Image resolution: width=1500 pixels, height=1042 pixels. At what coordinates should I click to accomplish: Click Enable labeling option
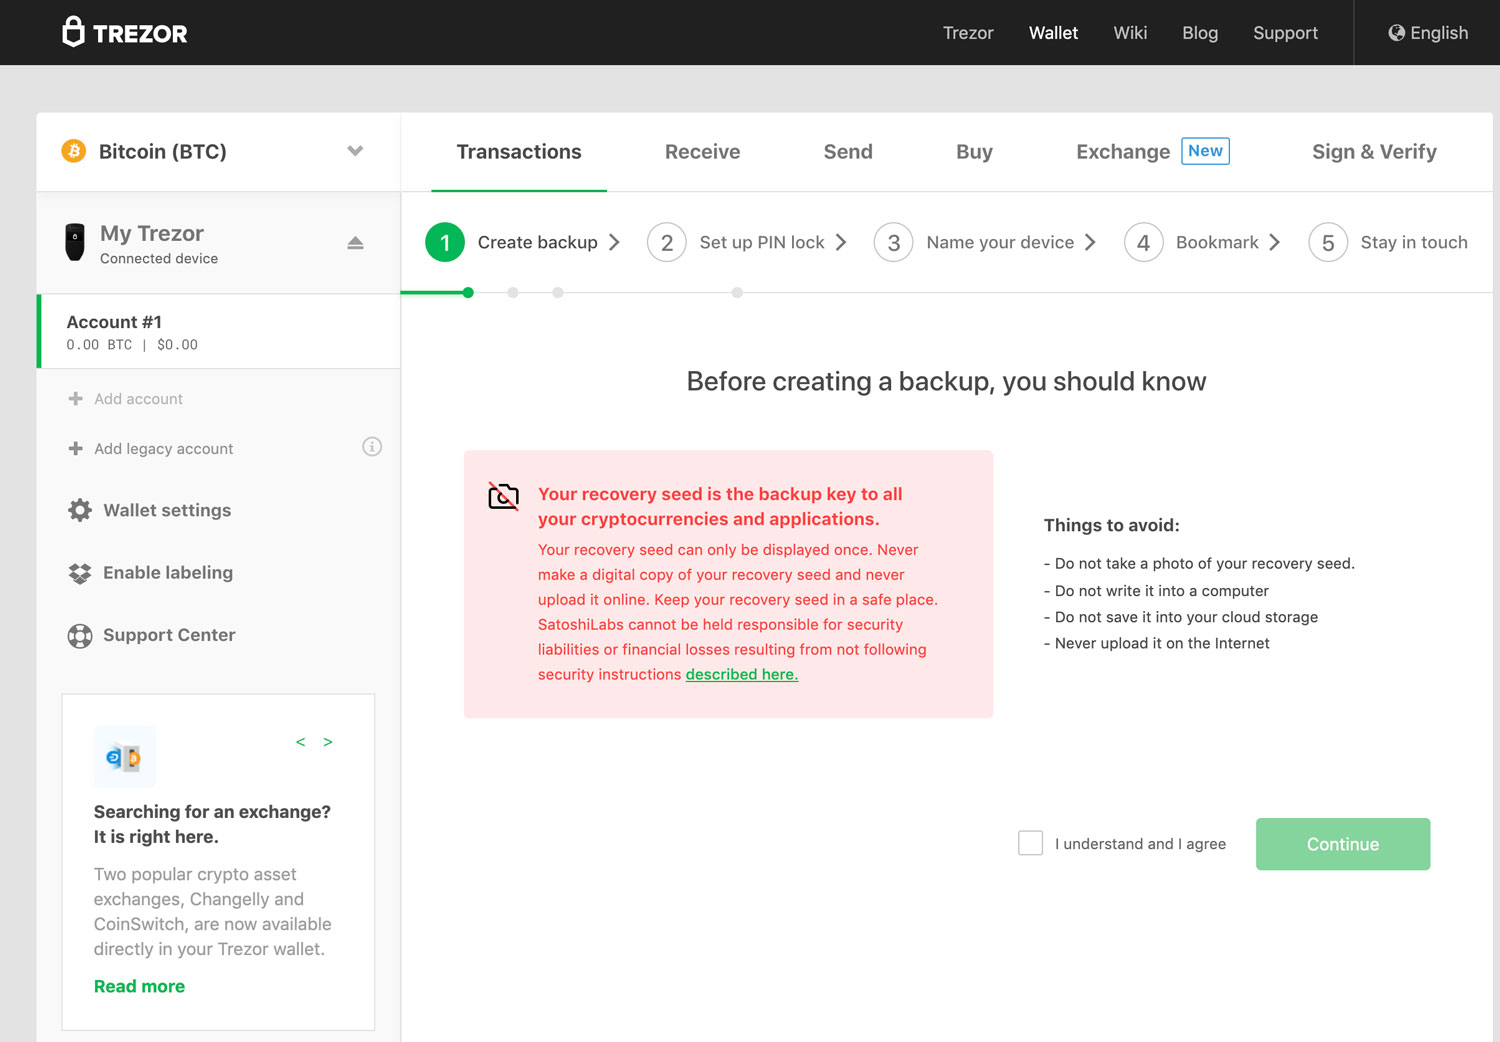point(168,573)
